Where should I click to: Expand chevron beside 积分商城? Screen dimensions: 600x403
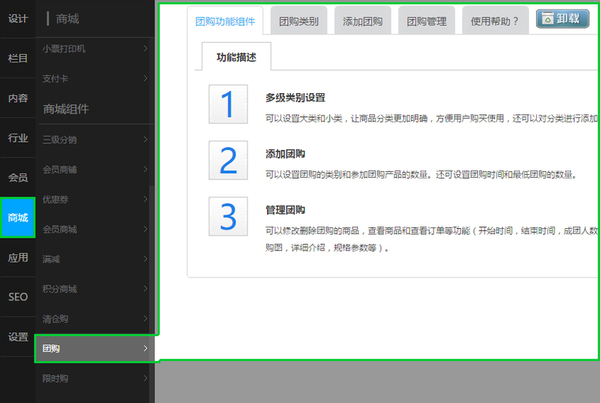pos(145,289)
